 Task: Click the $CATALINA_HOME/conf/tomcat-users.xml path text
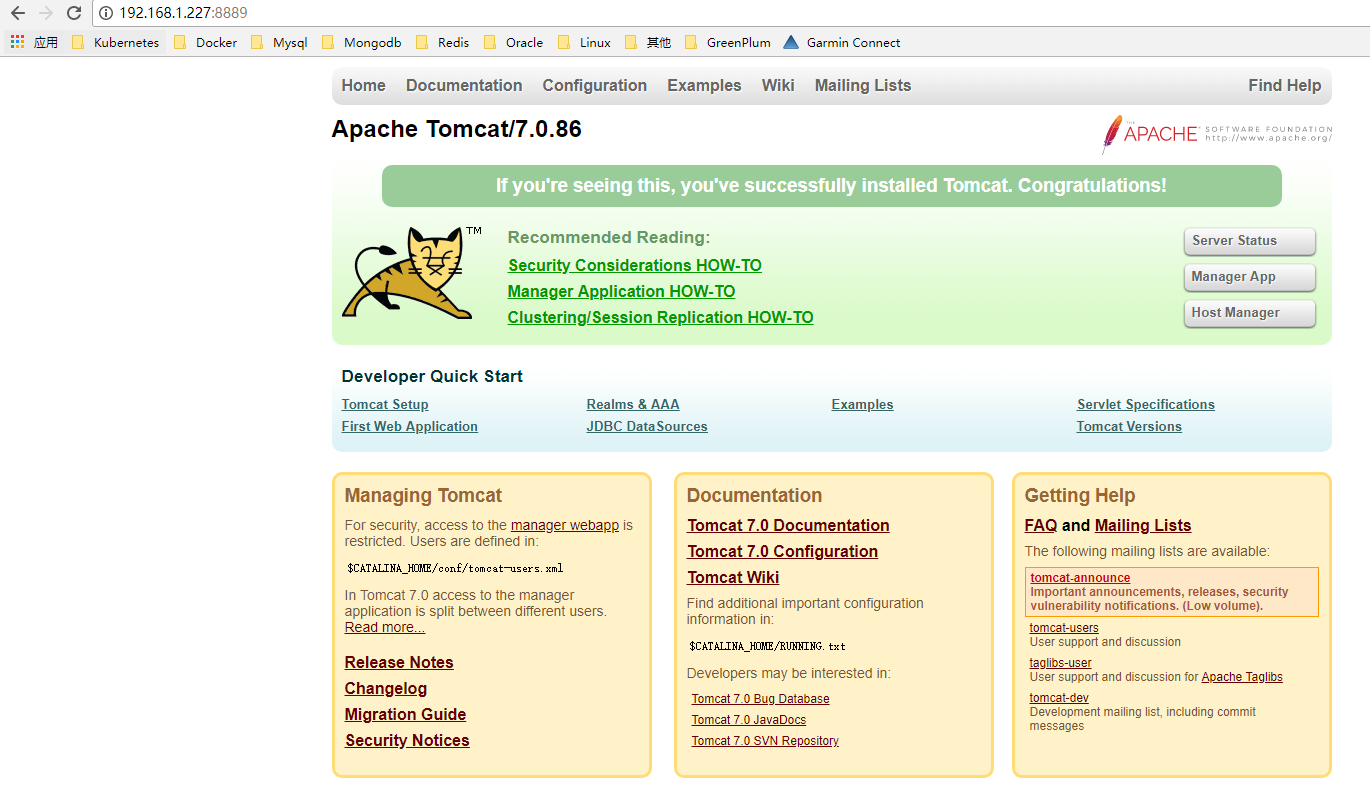tap(455, 568)
